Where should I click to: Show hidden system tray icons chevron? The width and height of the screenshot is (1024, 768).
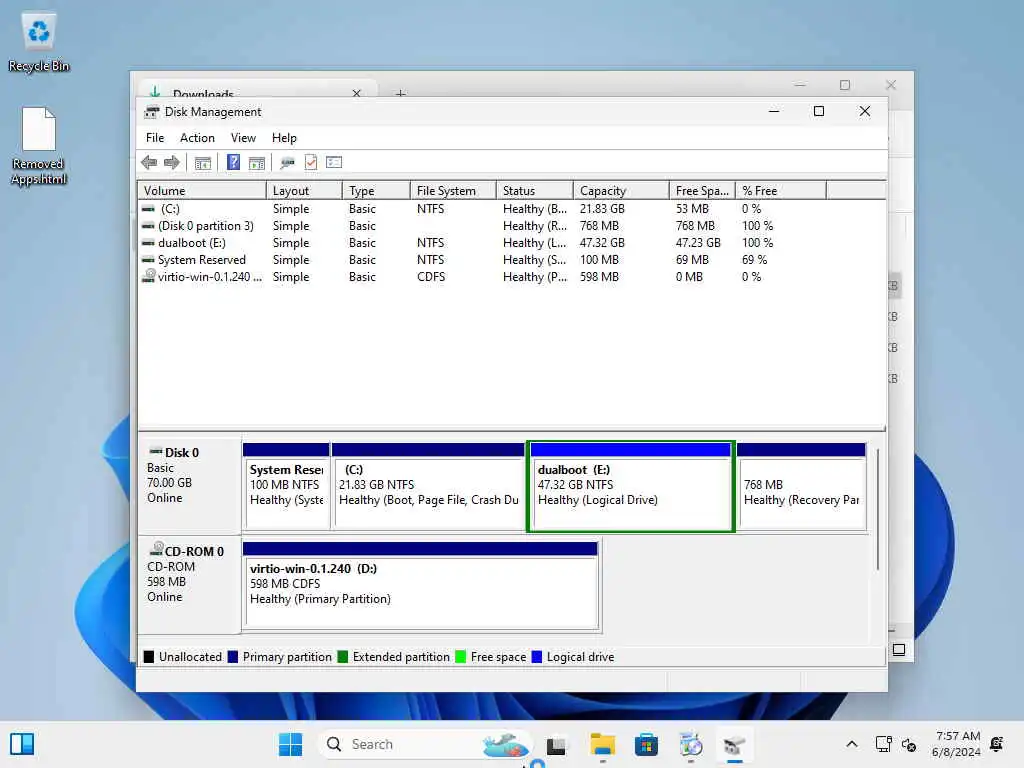852,744
